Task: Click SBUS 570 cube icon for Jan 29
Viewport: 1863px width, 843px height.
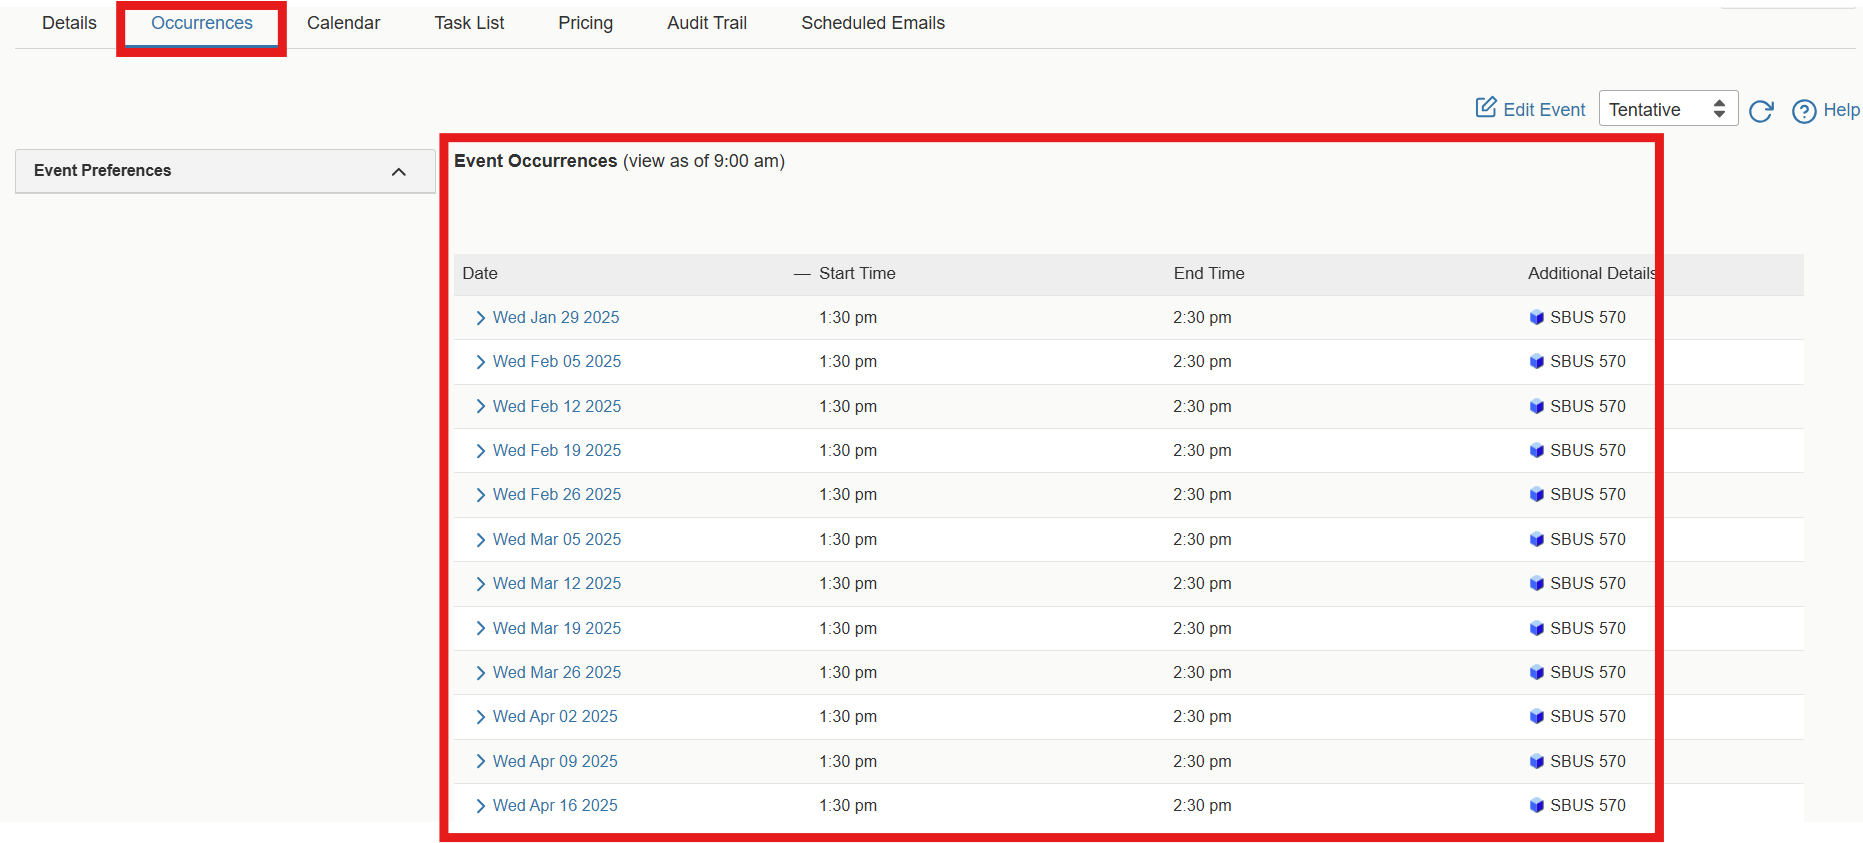Action: coord(1536,318)
